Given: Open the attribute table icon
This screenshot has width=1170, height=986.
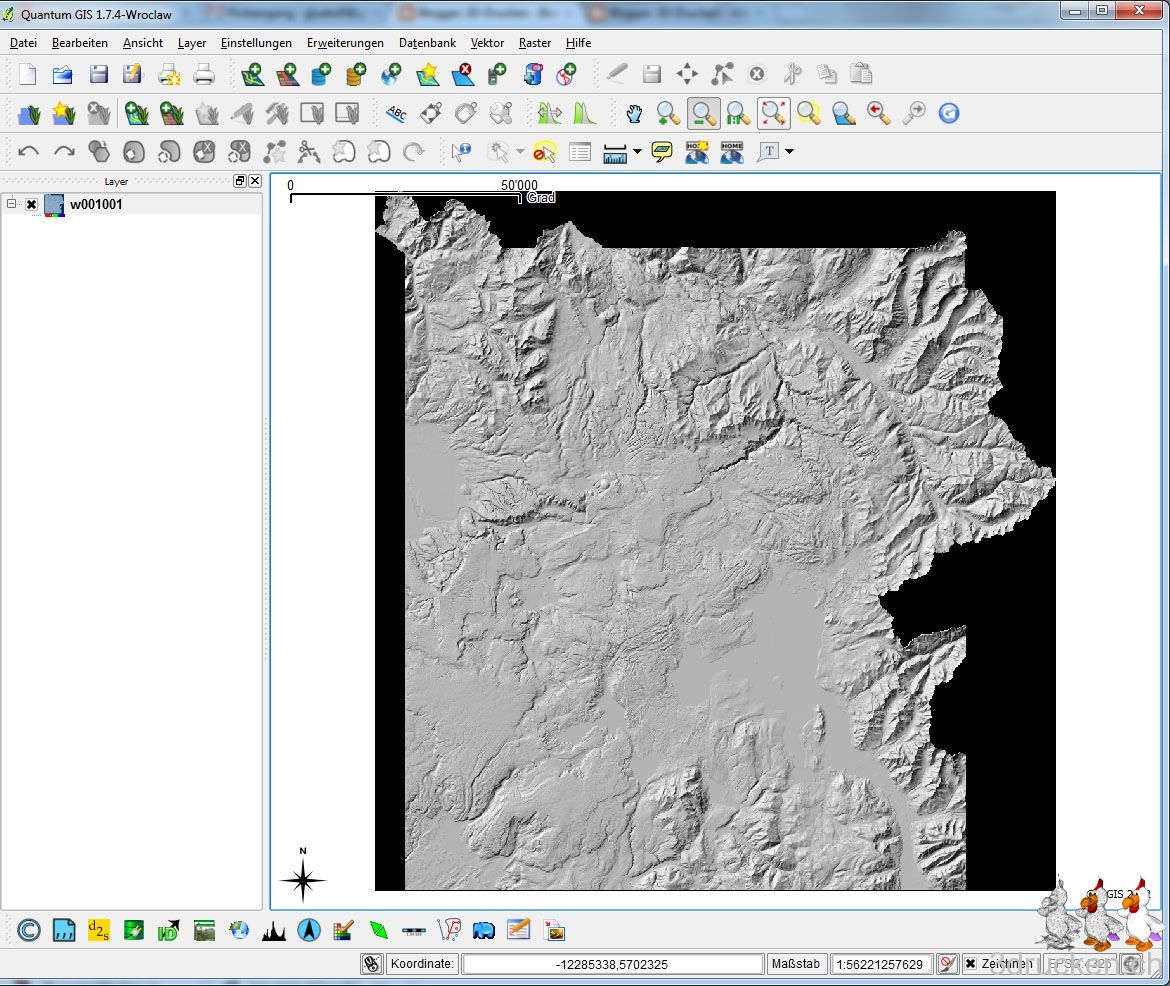Looking at the screenshot, I should (x=580, y=152).
